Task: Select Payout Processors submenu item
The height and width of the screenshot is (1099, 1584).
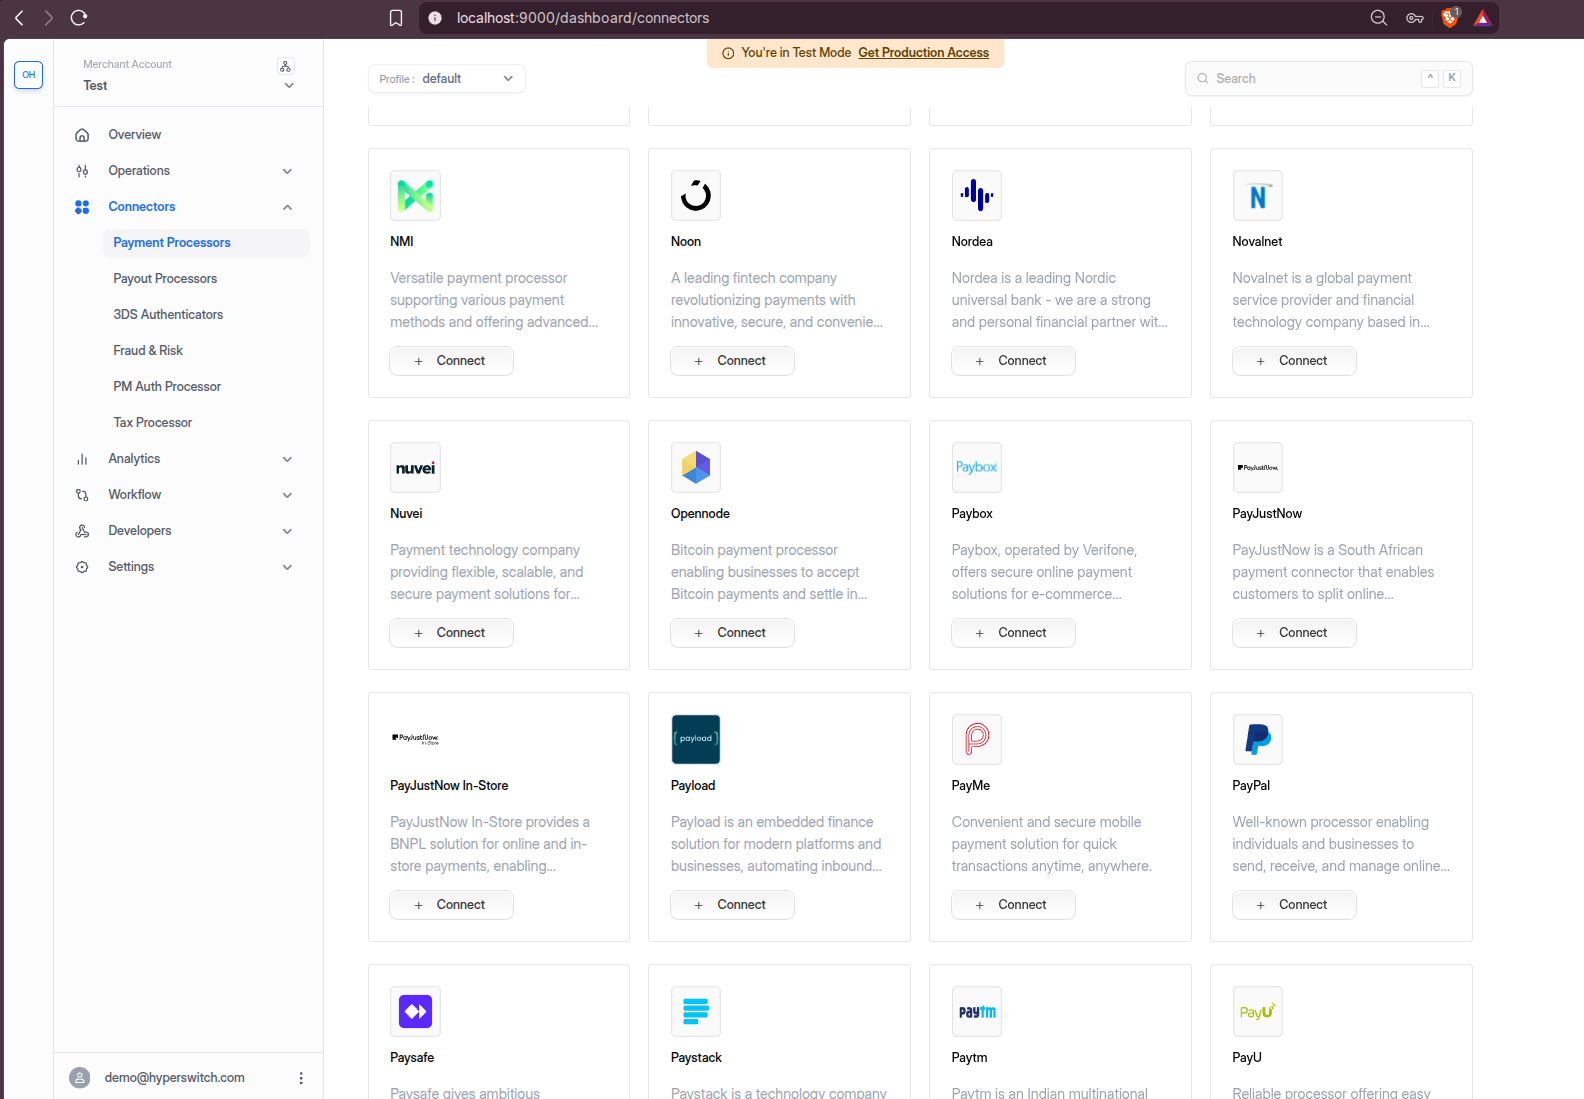Action: coord(206,279)
